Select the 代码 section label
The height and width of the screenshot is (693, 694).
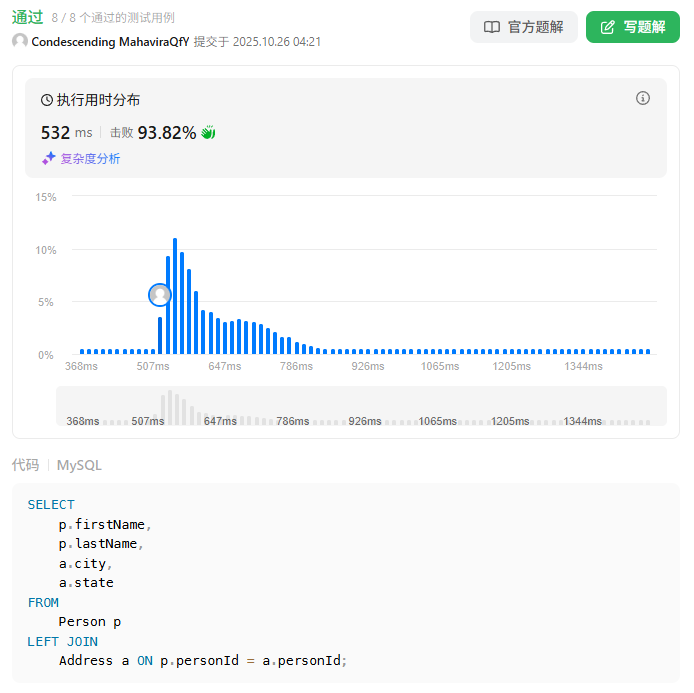[x=25, y=465]
